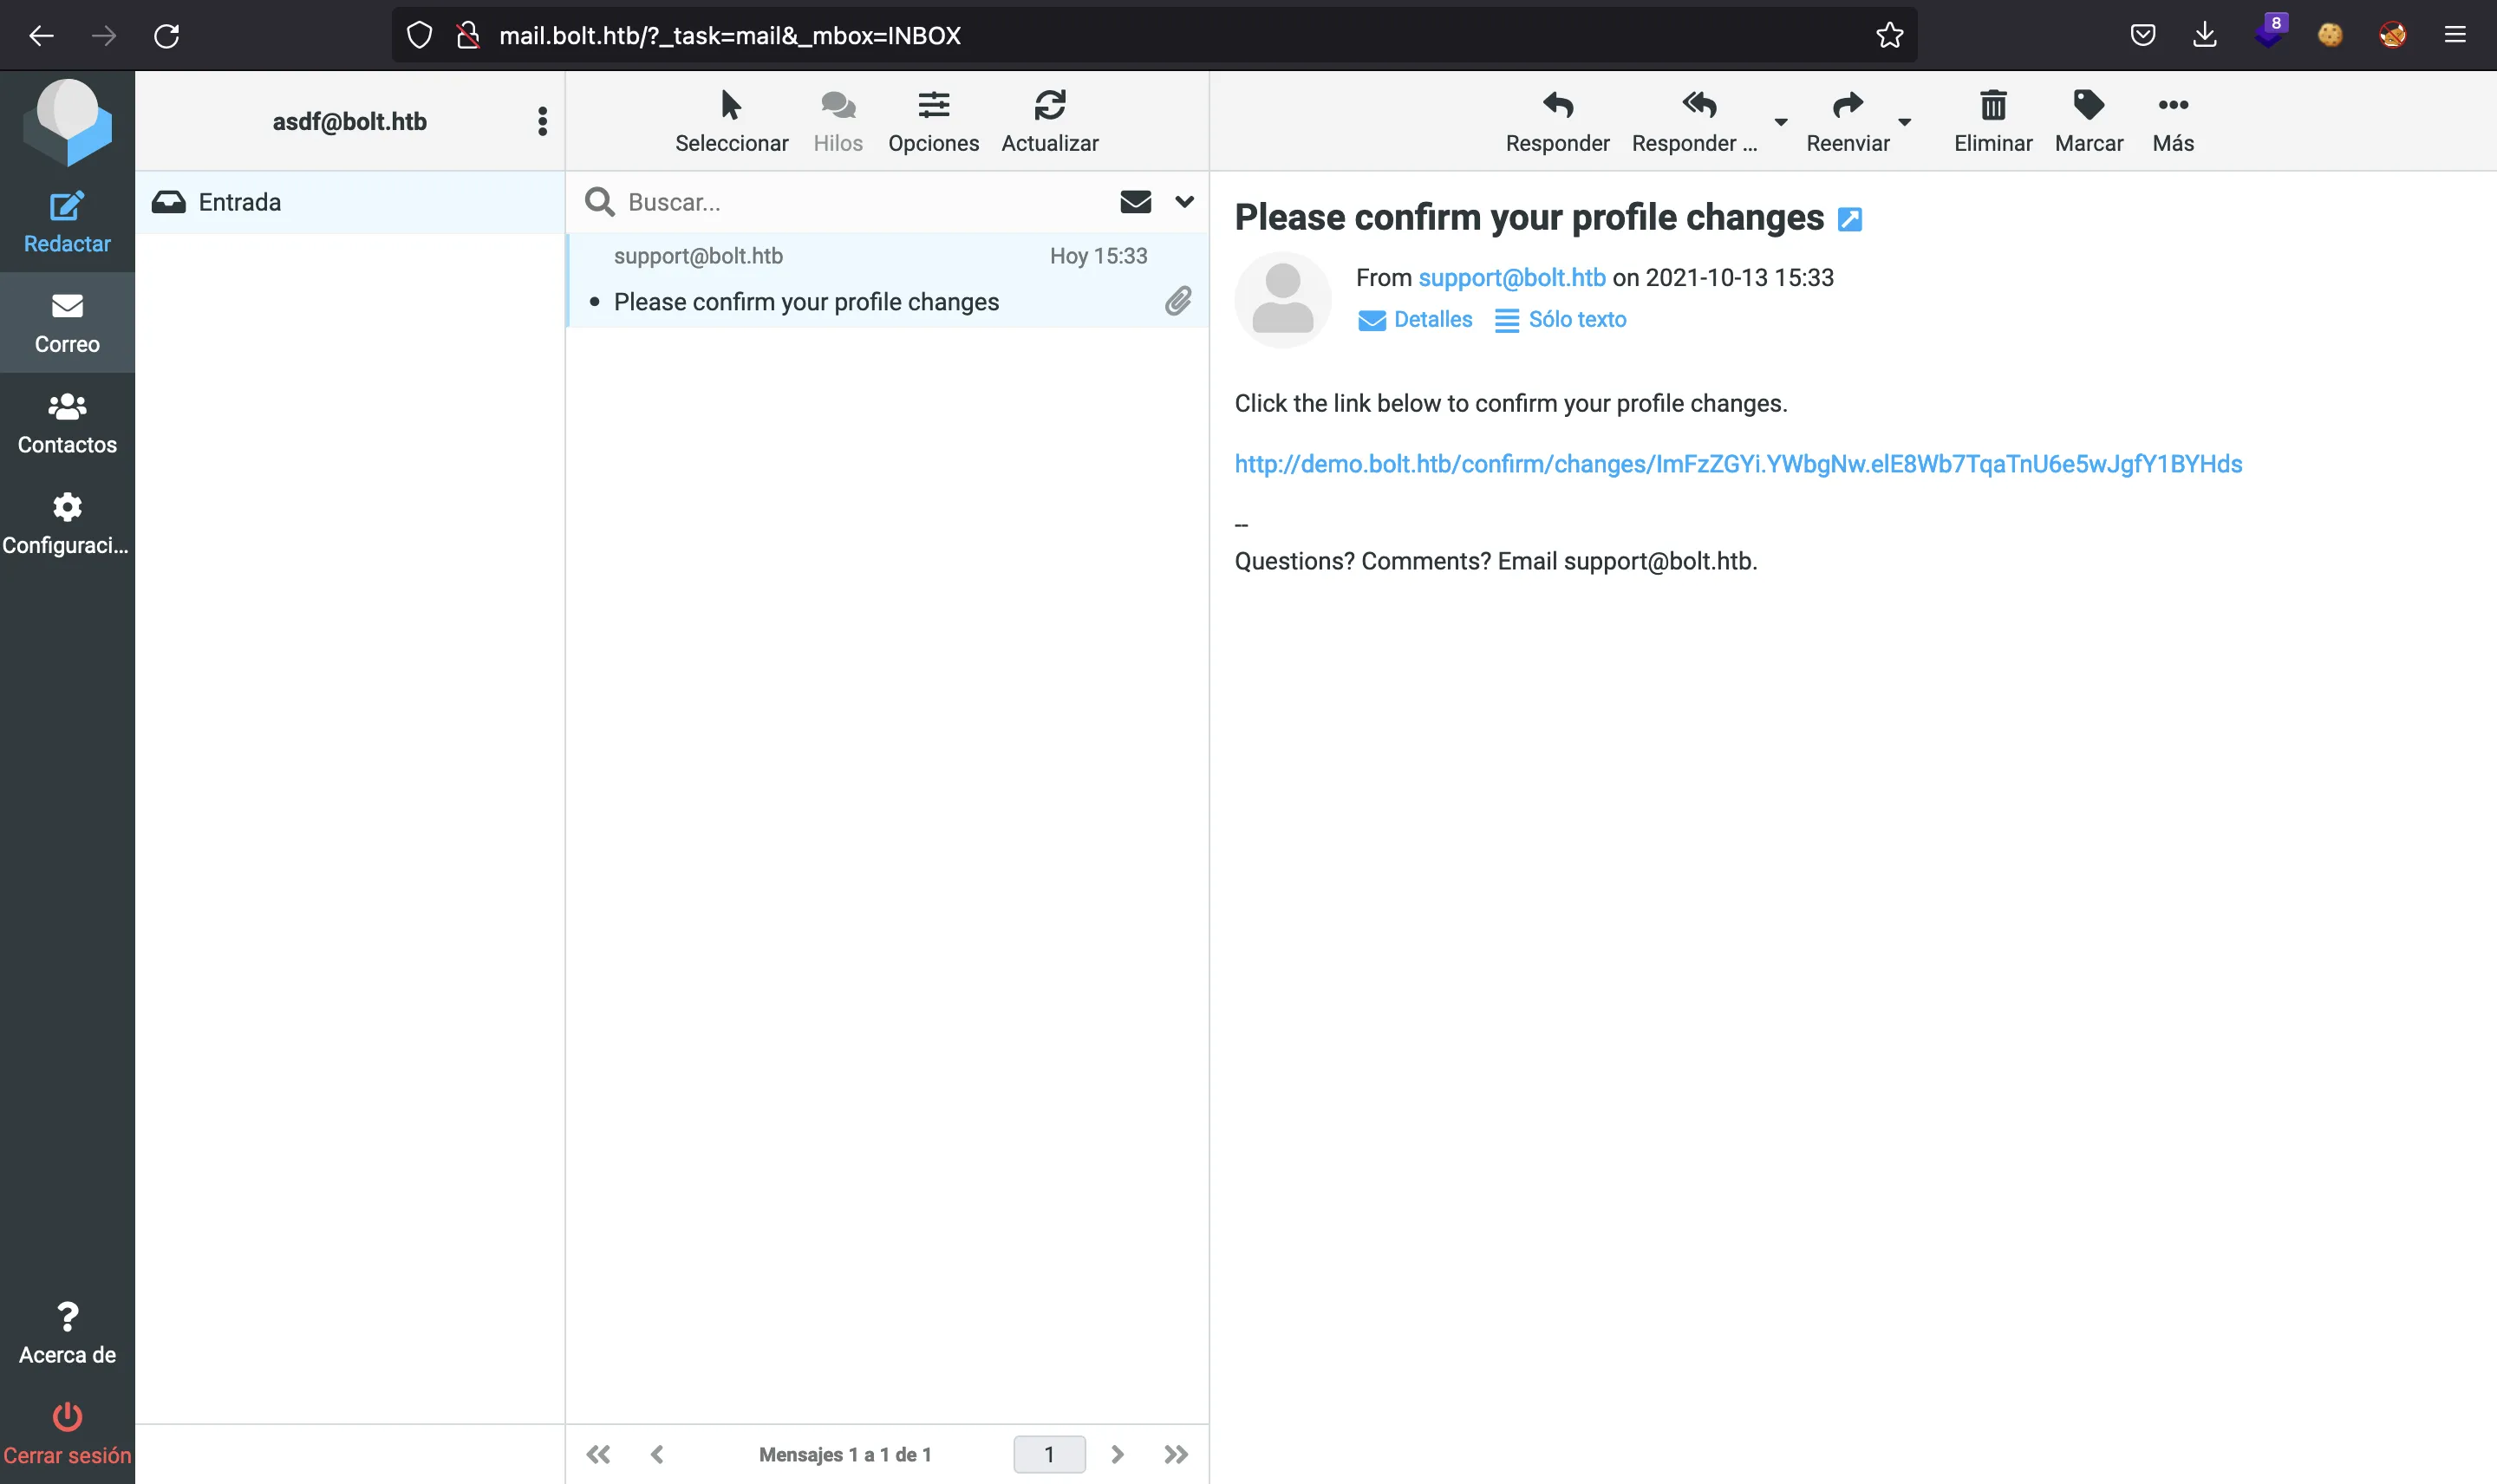Expand the Más (More) options menu
This screenshot has height=1484, width=2497.
point(2172,122)
